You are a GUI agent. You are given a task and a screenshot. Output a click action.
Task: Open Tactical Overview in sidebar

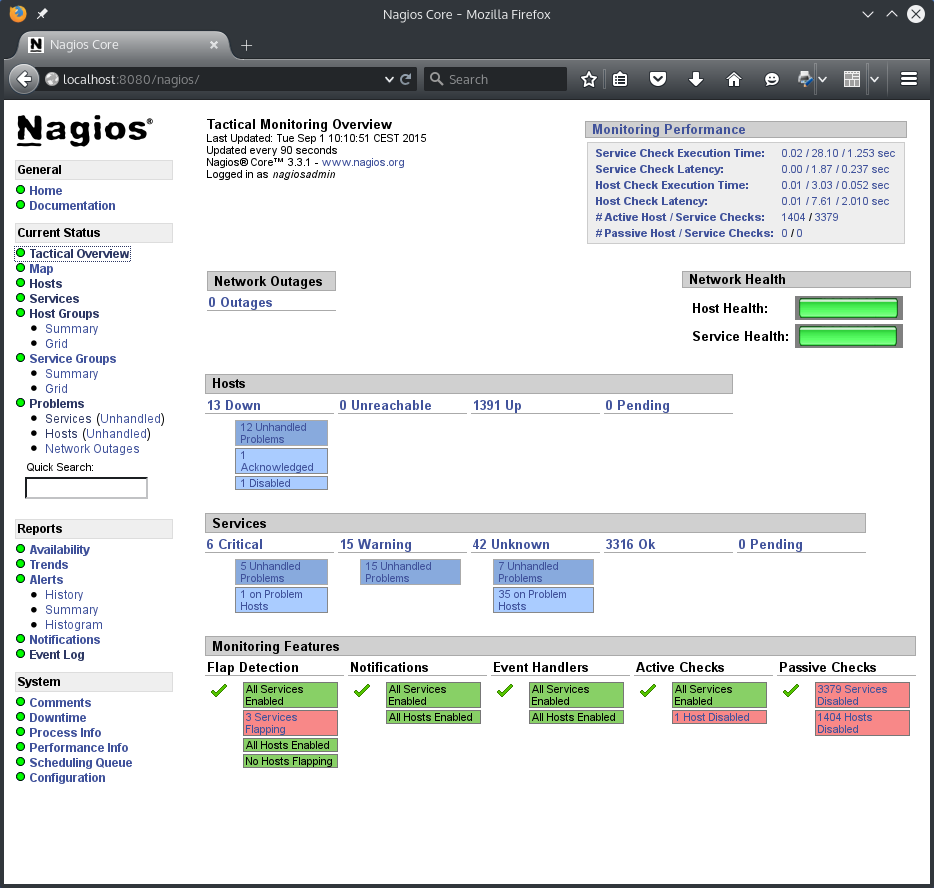tap(79, 254)
